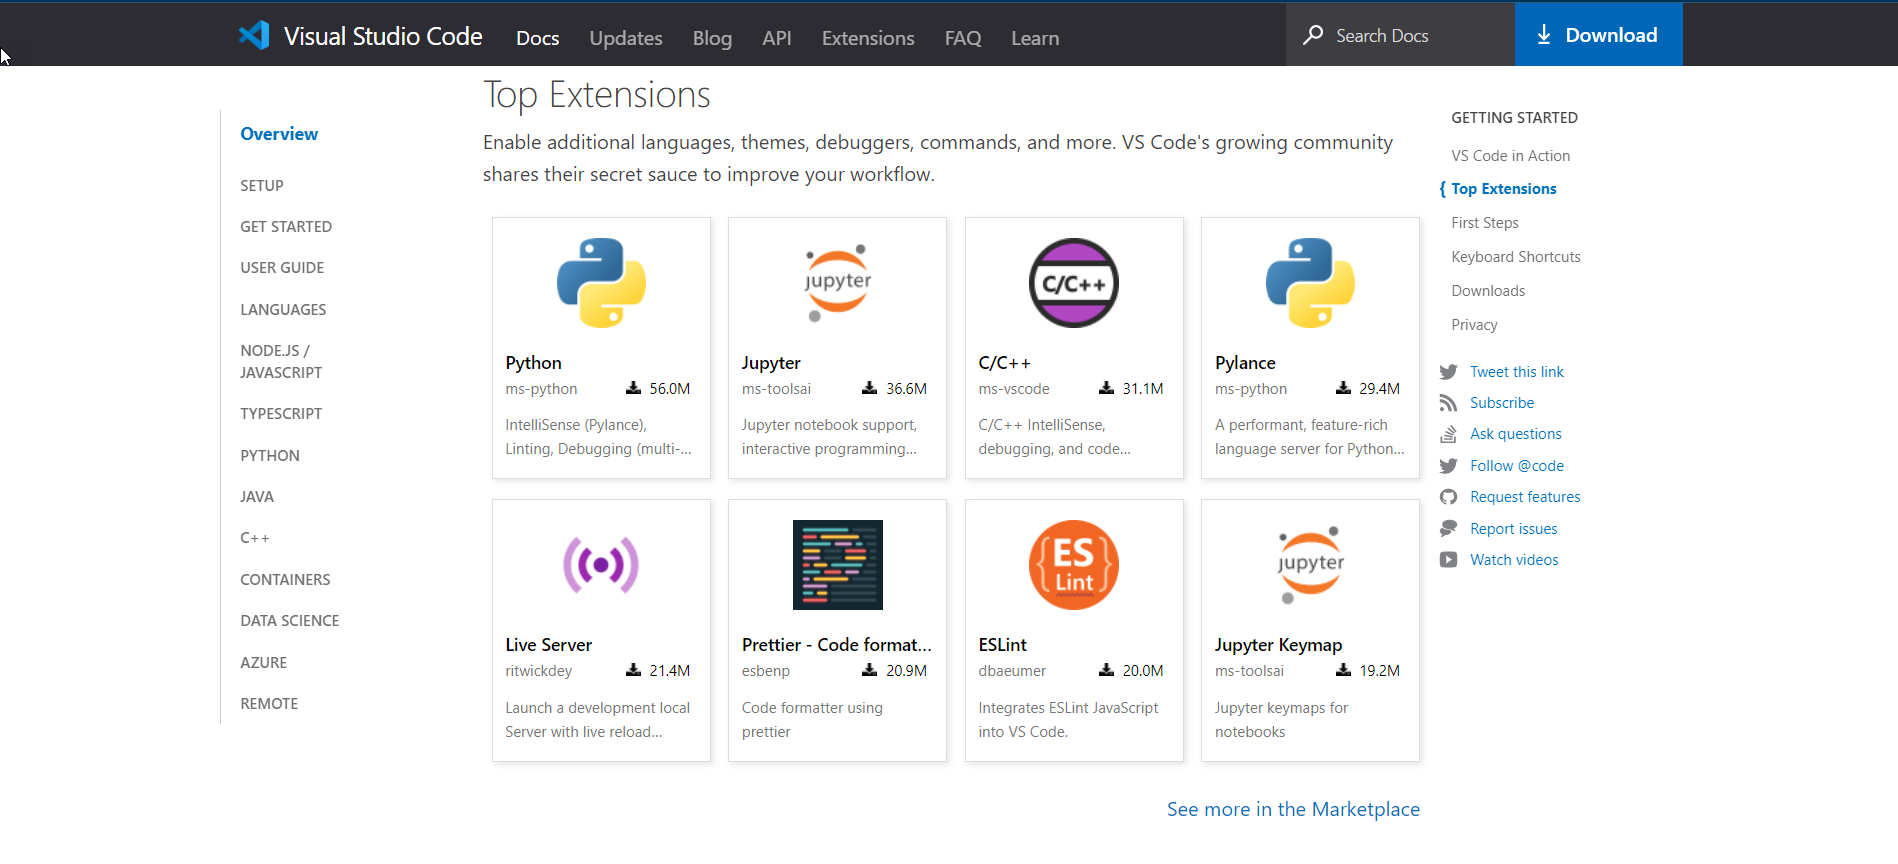Open the API navigation item
This screenshot has width=1898, height=864.
[777, 38]
